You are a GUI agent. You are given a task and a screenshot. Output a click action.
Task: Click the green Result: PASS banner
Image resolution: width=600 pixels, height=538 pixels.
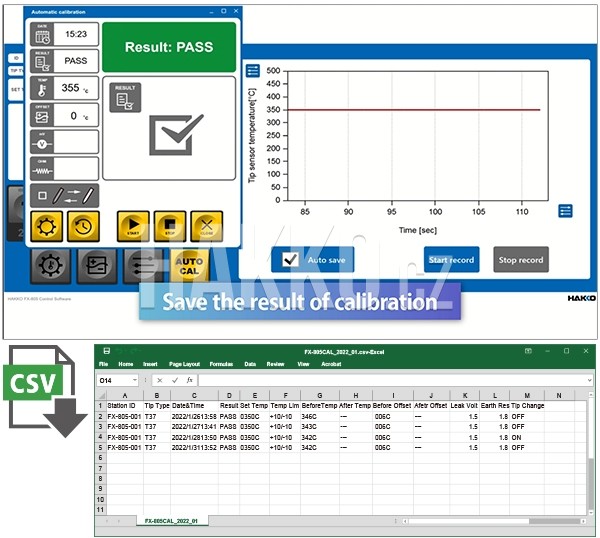tap(169, 47)
